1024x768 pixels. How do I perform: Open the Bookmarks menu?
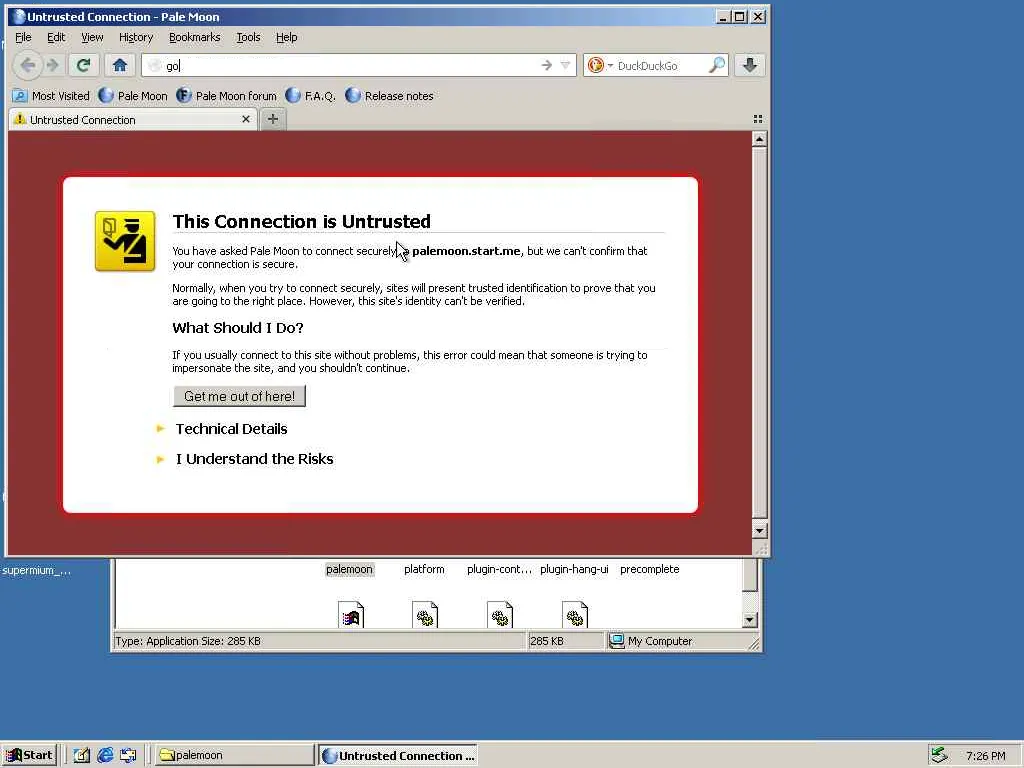[x=195, y=37]
